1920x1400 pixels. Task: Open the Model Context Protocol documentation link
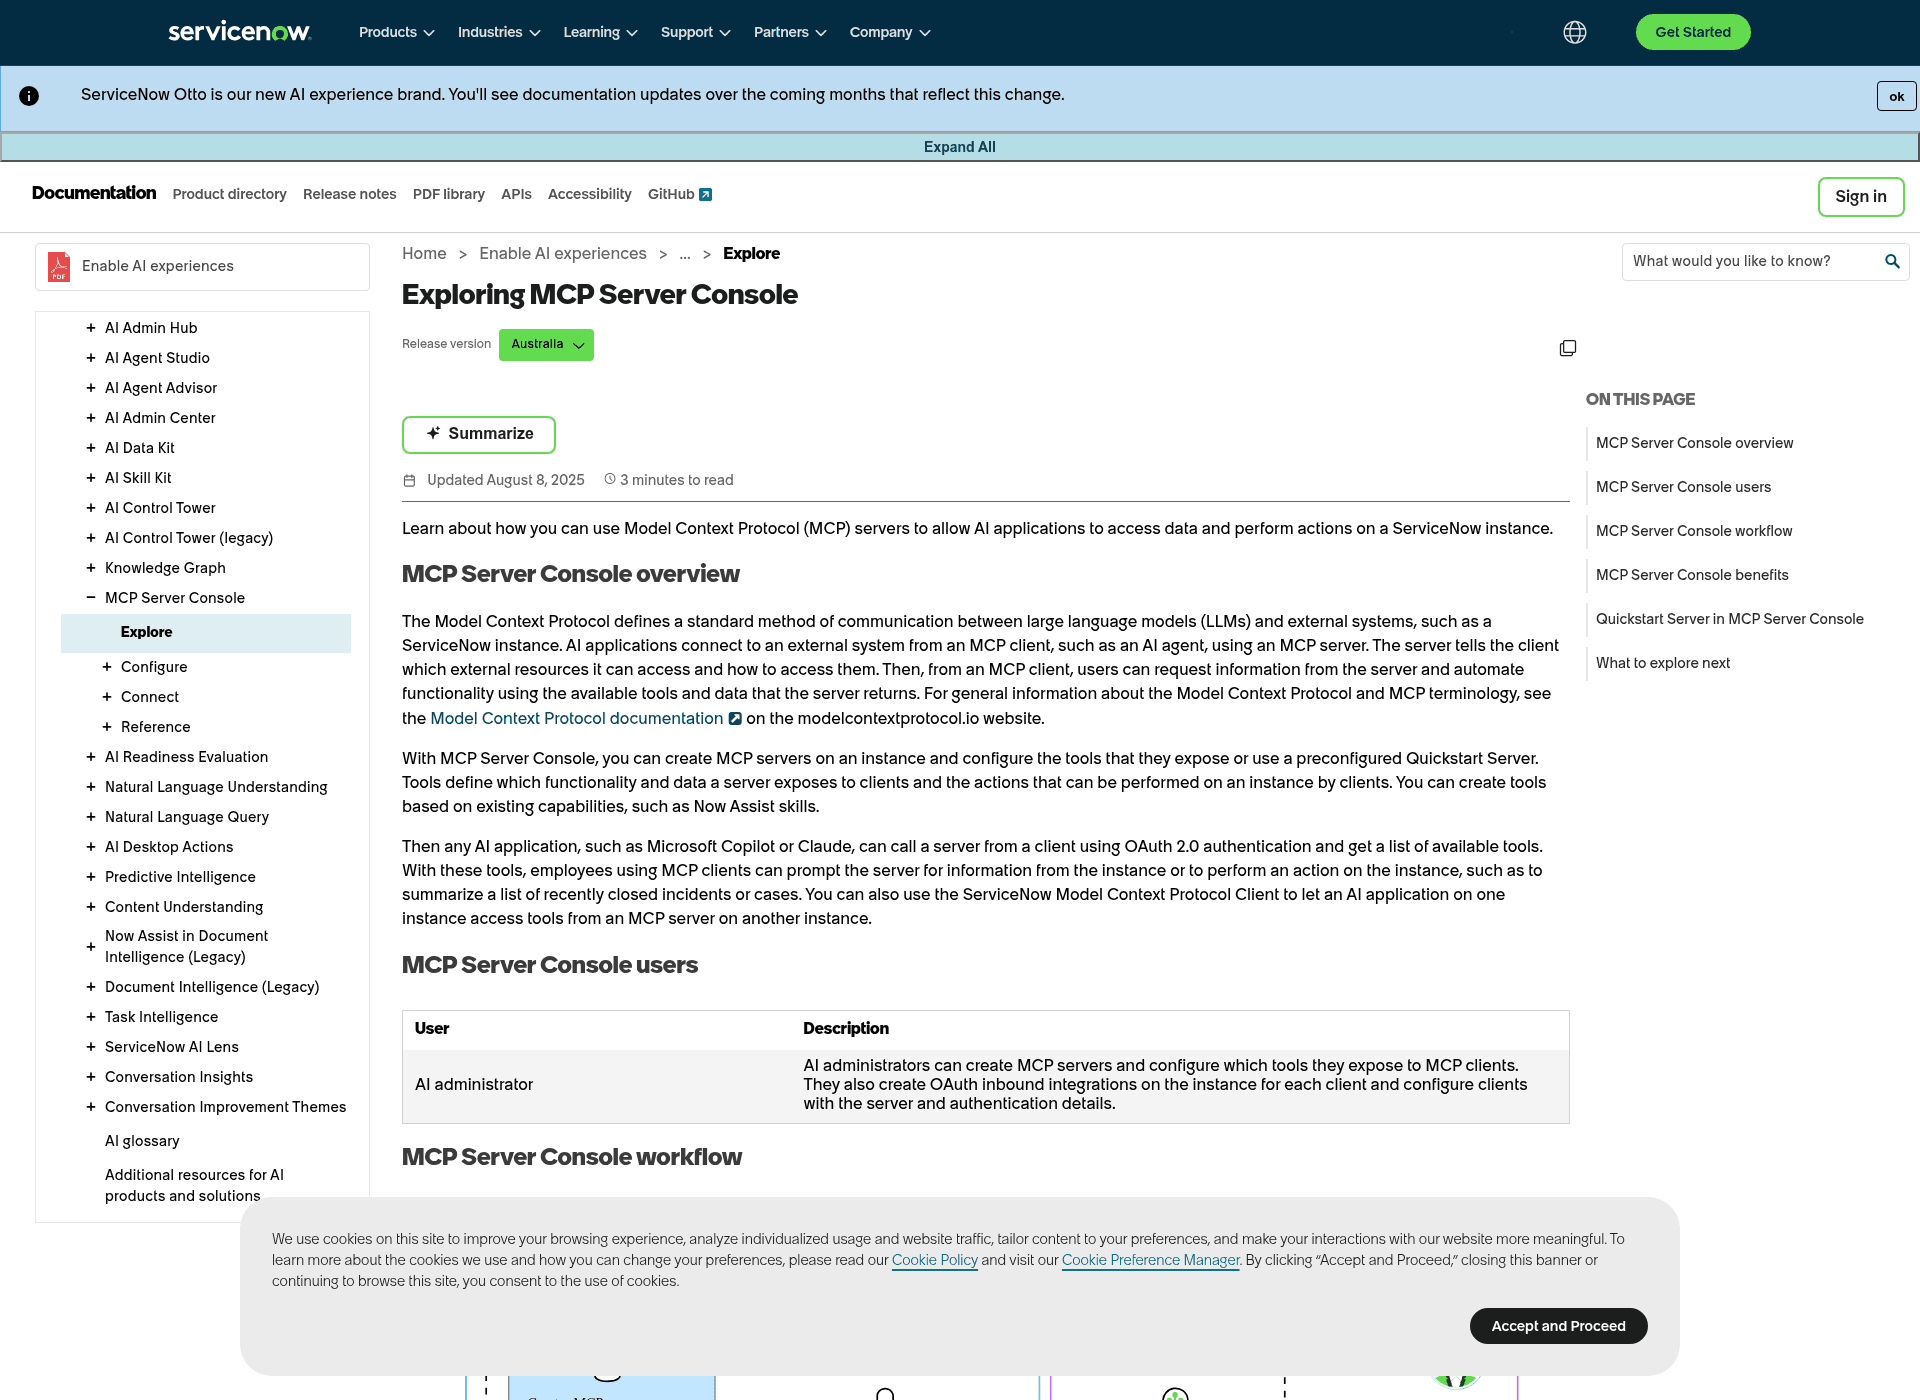click(576, 718)
